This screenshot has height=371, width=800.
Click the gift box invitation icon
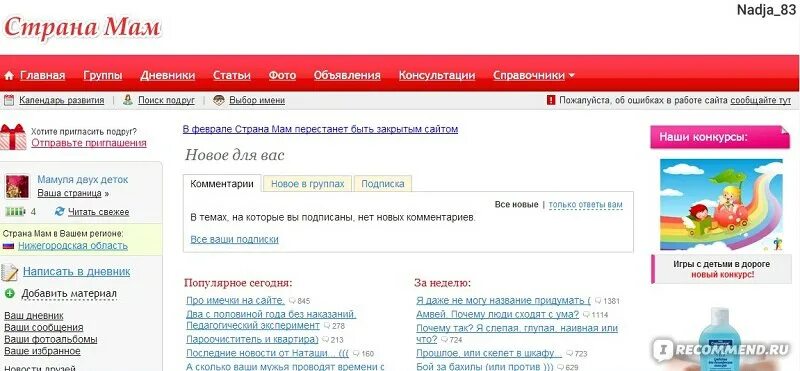[13, 137]
